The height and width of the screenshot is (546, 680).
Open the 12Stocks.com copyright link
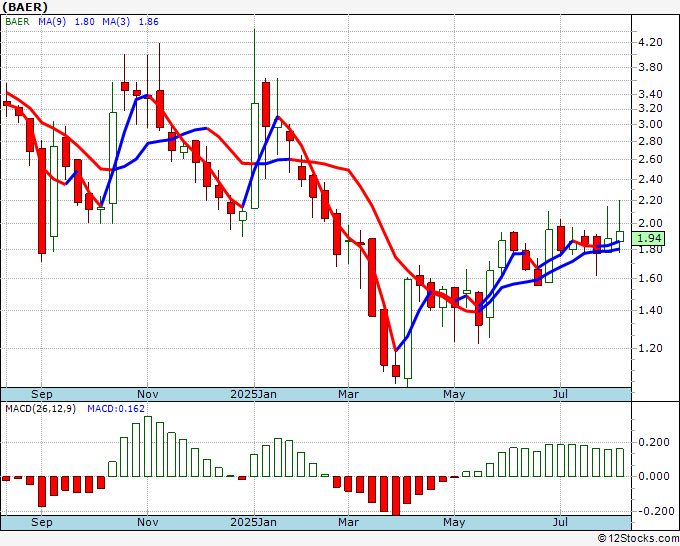coord(638,539)
